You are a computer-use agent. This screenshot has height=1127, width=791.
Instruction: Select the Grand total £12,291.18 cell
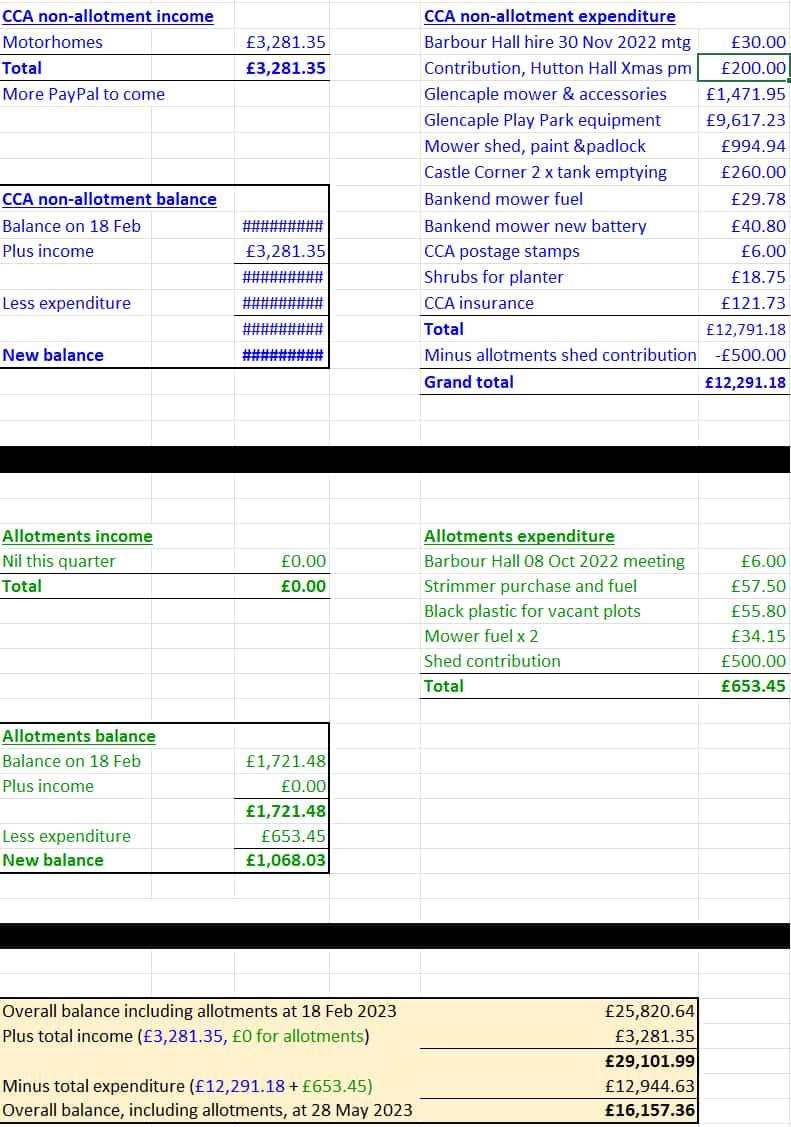click(745, 382)
